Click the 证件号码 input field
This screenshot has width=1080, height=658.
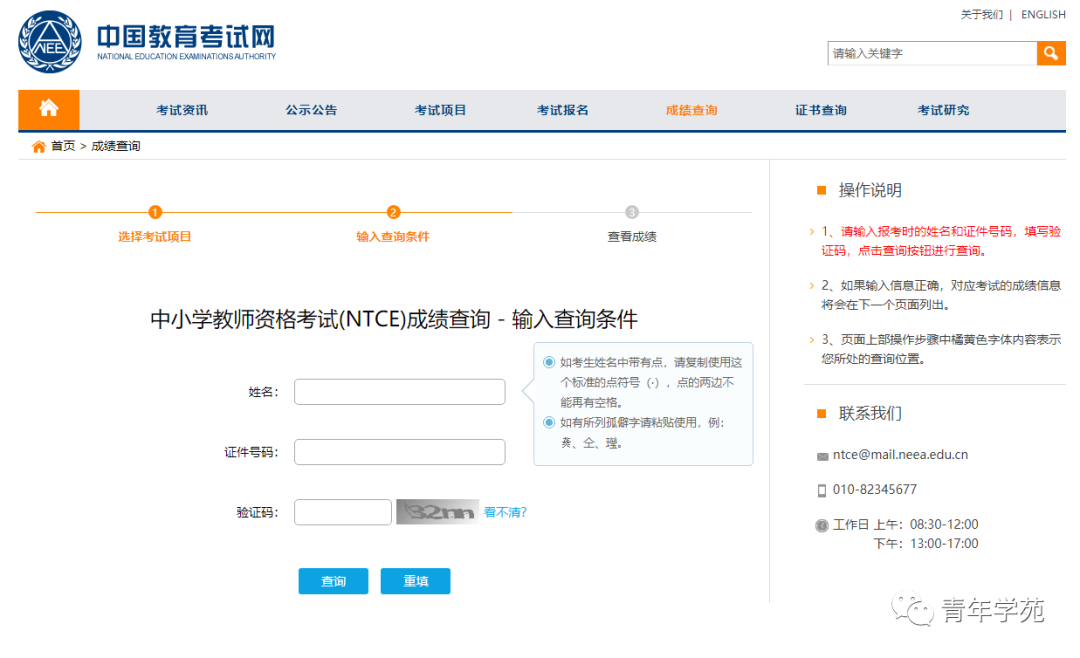click(x=399, y=451)
